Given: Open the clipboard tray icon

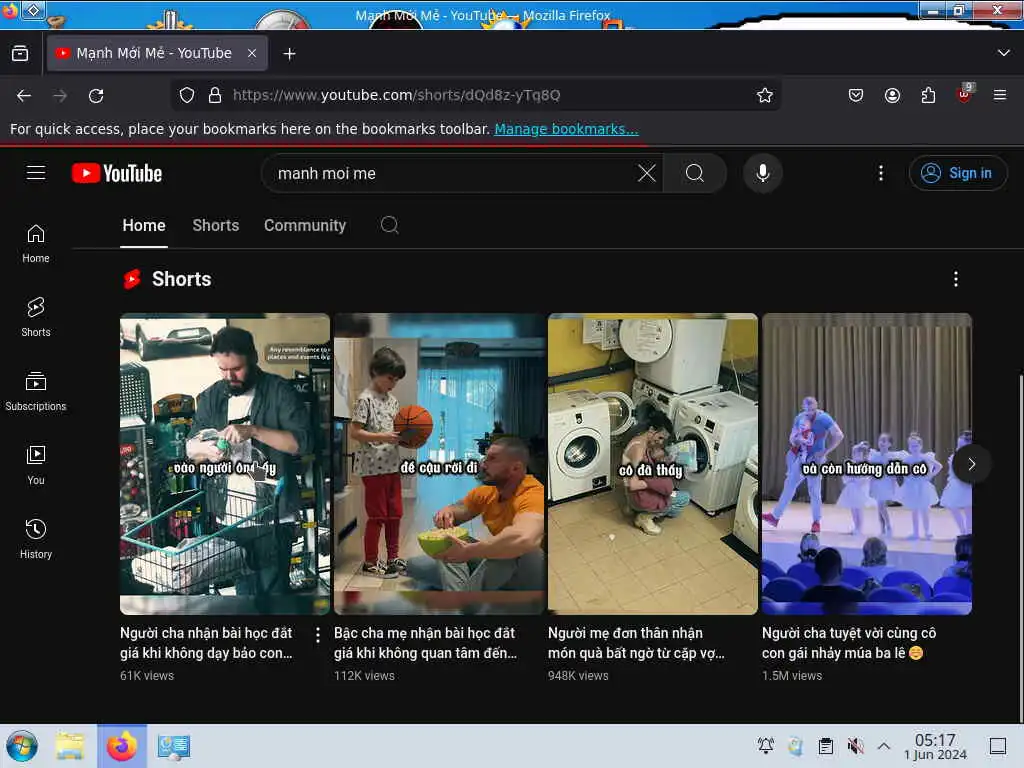Looking at the screenshot, I should click(x=825, y=746).
